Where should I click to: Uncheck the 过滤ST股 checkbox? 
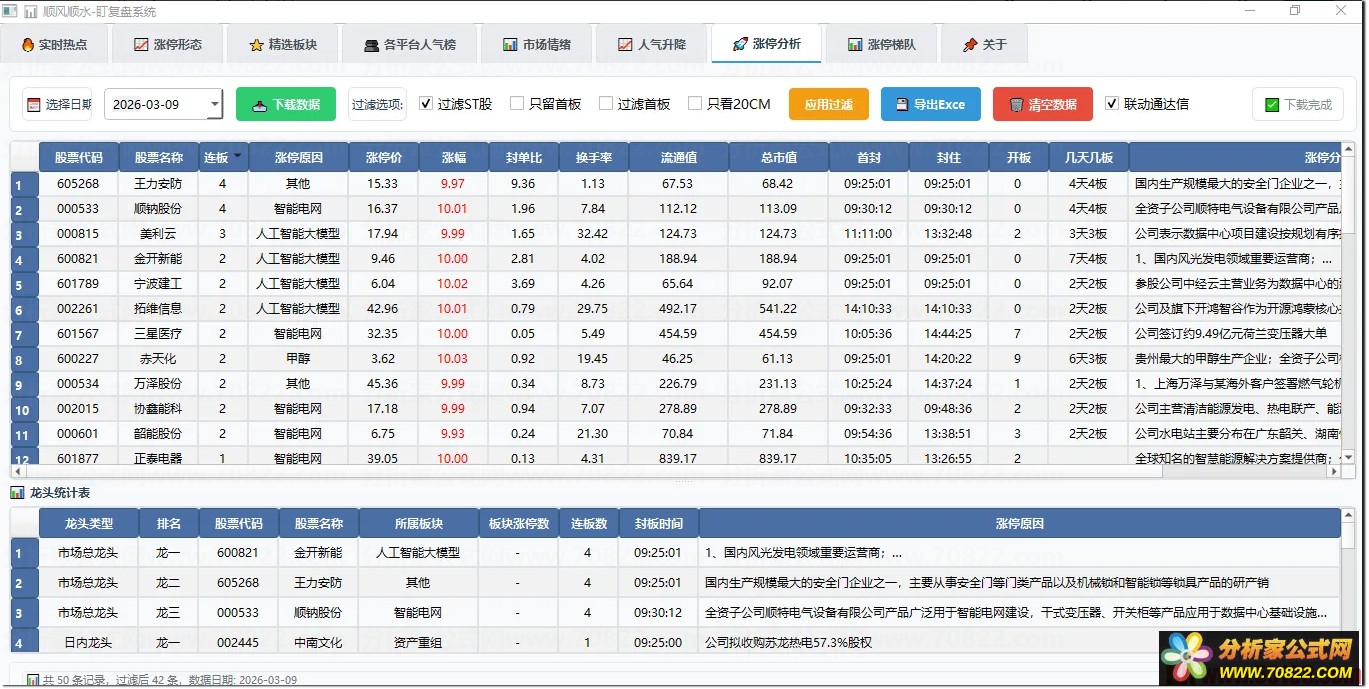[426, 104]
